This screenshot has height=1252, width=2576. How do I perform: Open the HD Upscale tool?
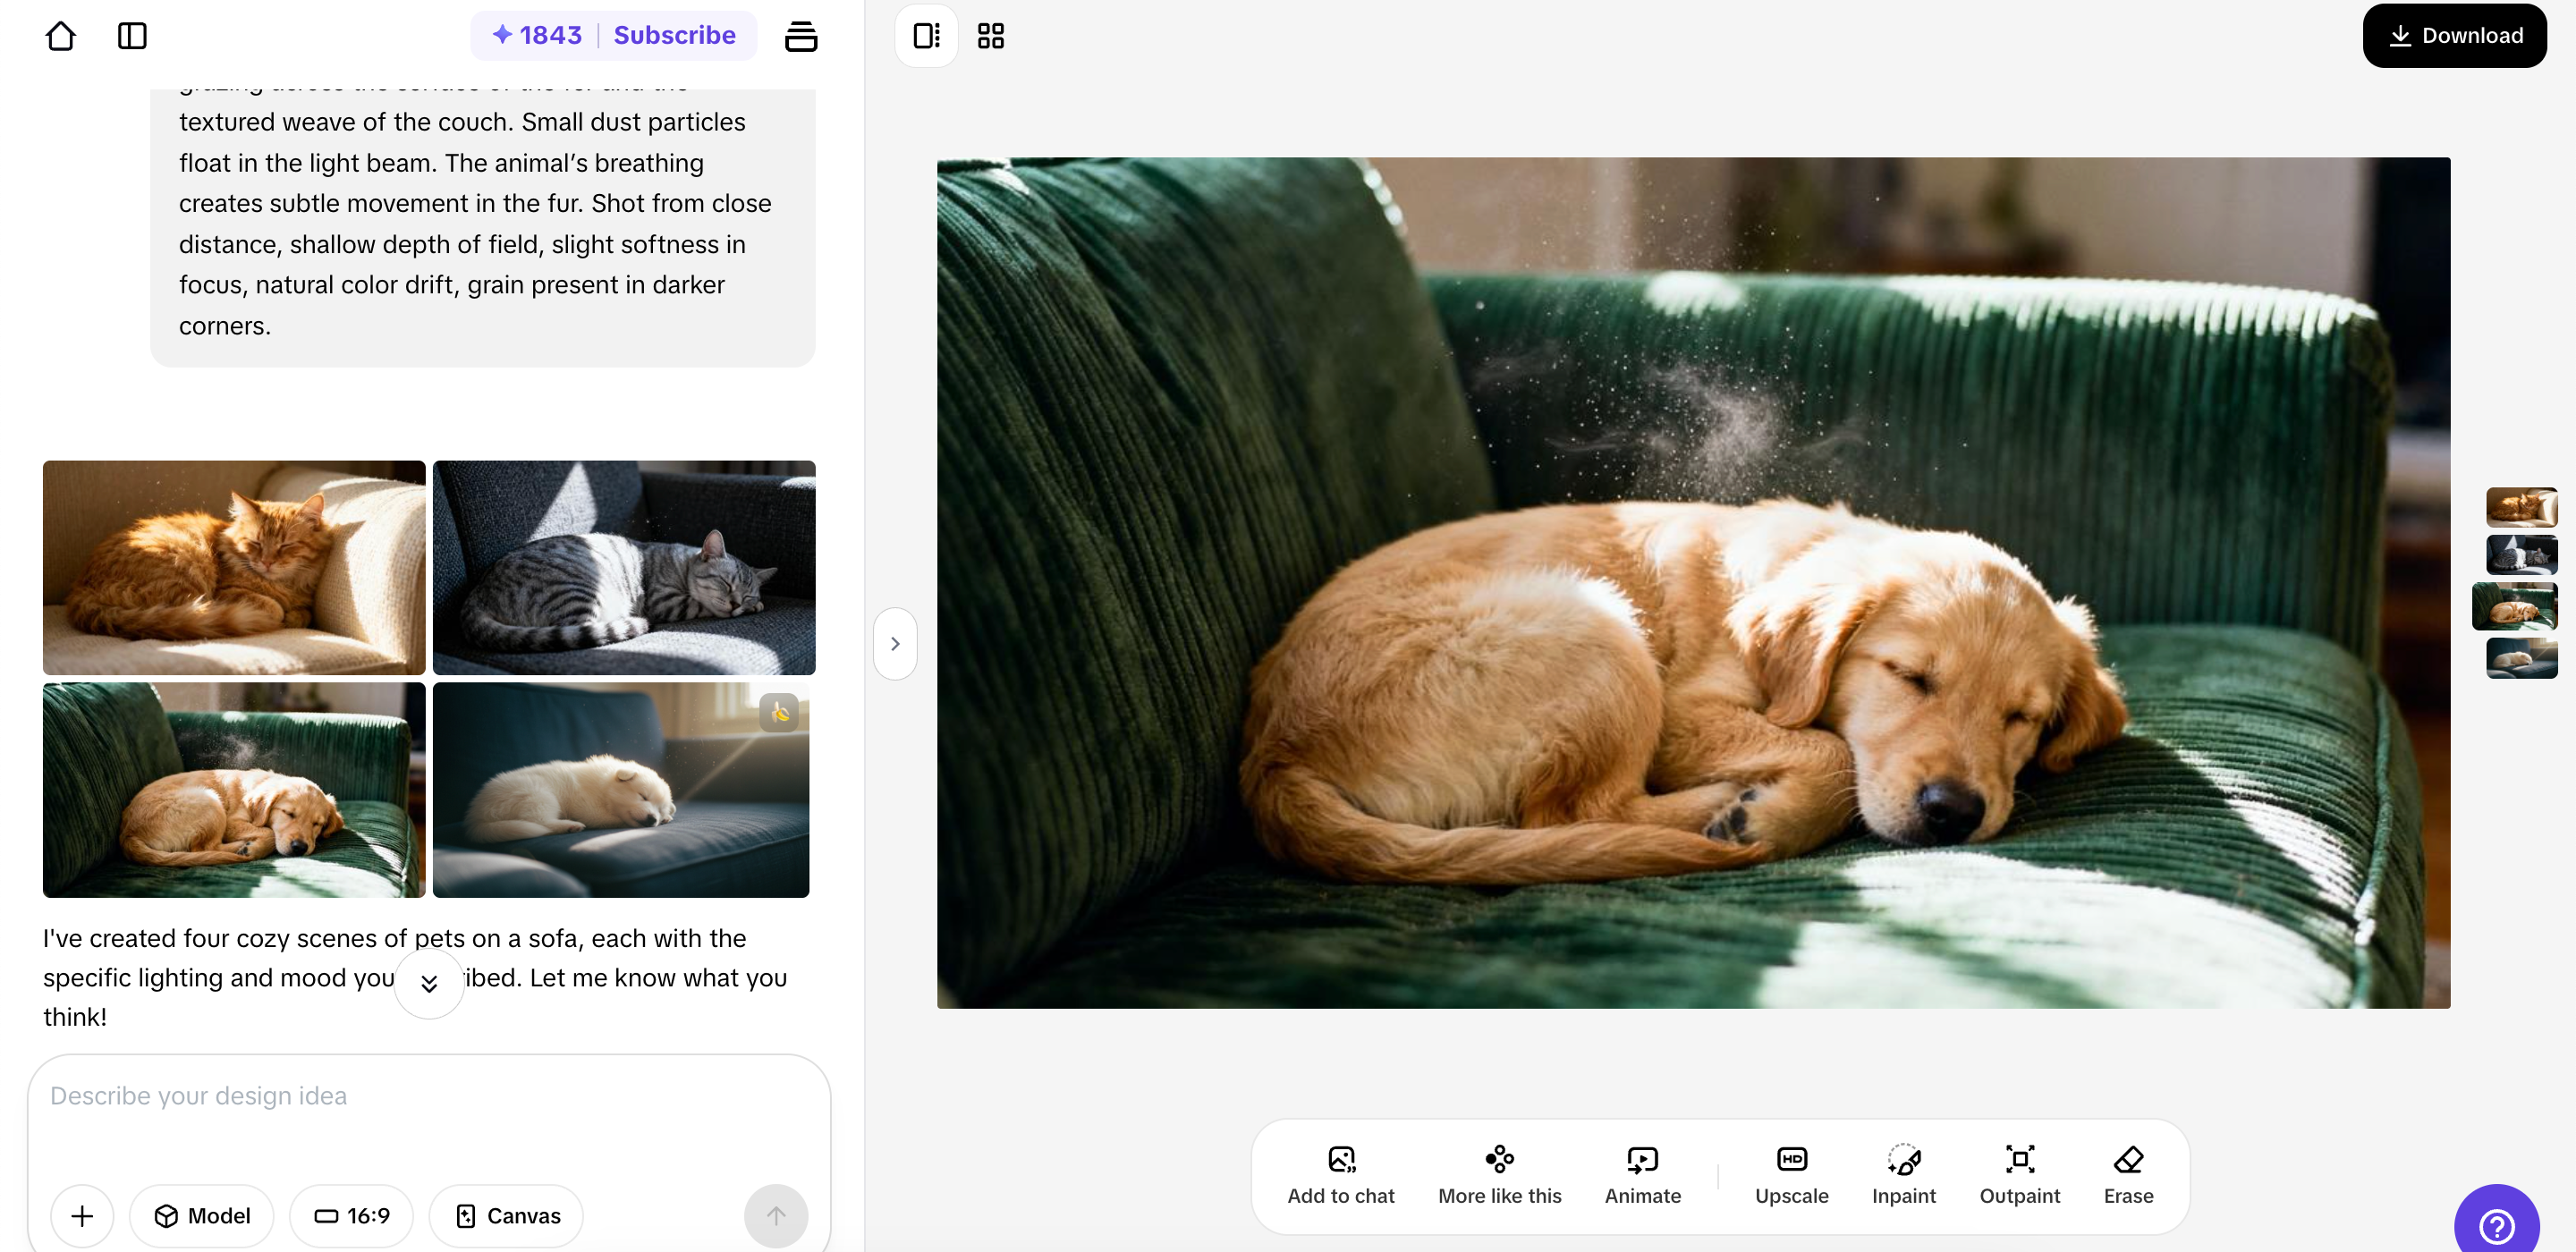pos(1791,1174)
